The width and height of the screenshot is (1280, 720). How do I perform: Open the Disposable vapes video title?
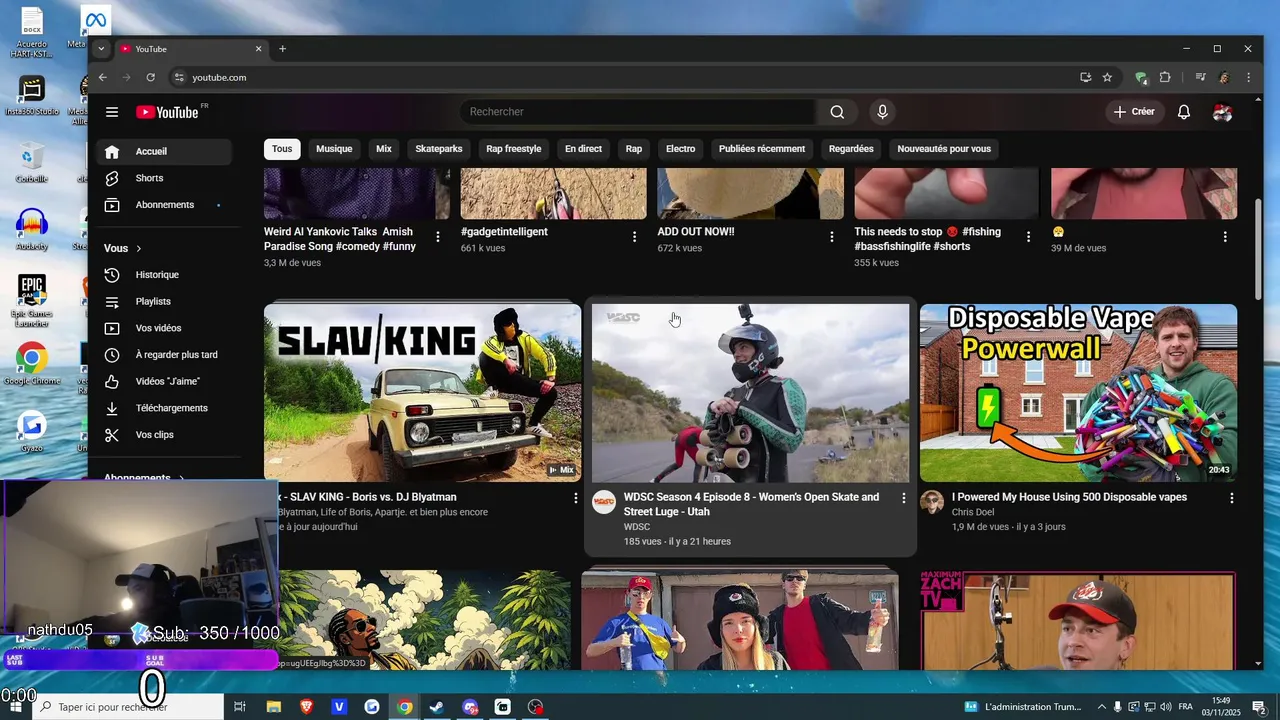tap(1069, 497)
